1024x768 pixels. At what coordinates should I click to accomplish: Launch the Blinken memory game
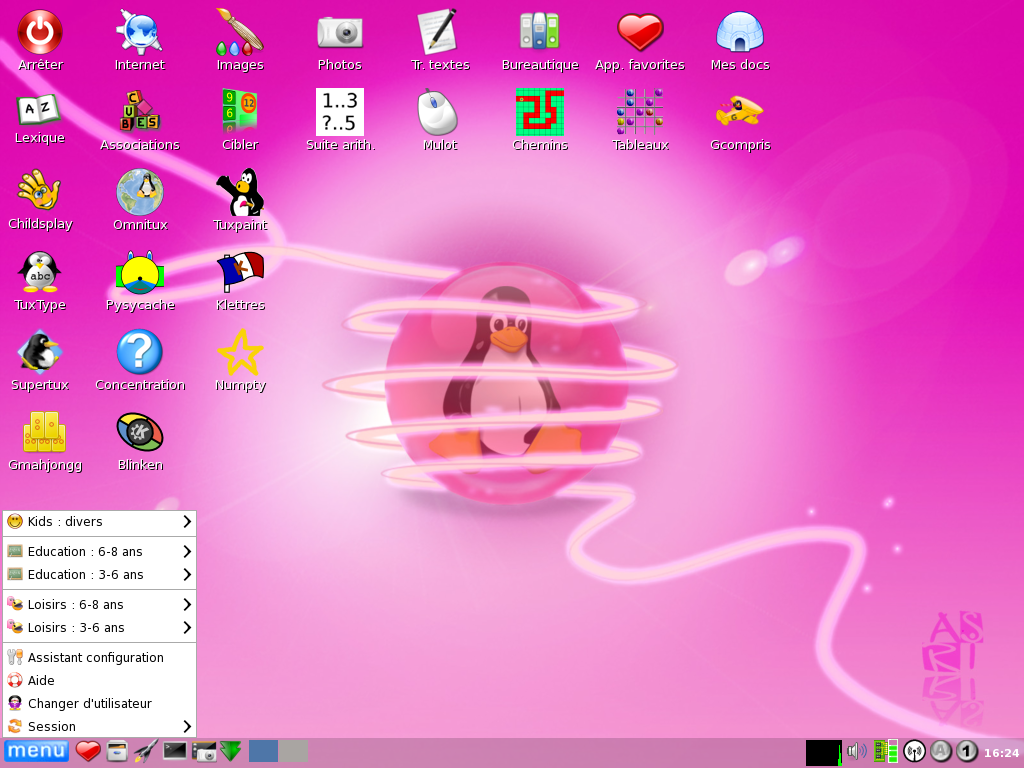click(139, 432)
